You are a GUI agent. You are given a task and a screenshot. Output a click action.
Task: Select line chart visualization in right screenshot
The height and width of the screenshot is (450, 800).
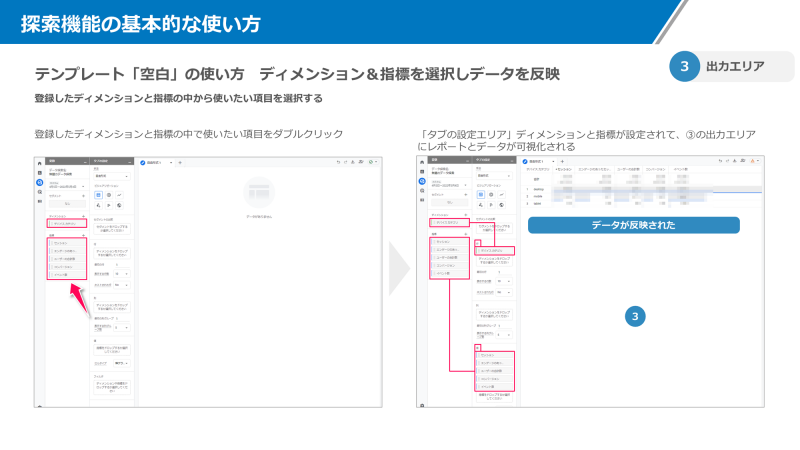coord(503,193)
